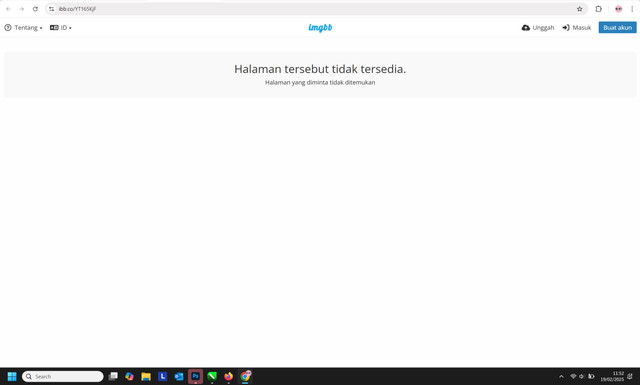Click the 'Halaman tersebut tidak tersedia.' heading
This screenshot has width=640, height=385.
[320, 69]
